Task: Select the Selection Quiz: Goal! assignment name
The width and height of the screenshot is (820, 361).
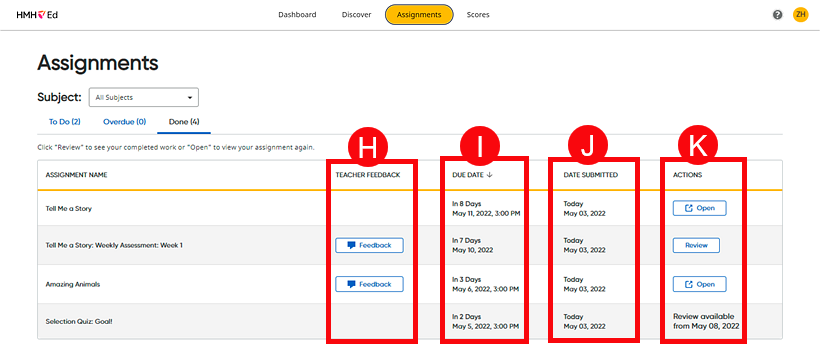Action: (79, 321)
